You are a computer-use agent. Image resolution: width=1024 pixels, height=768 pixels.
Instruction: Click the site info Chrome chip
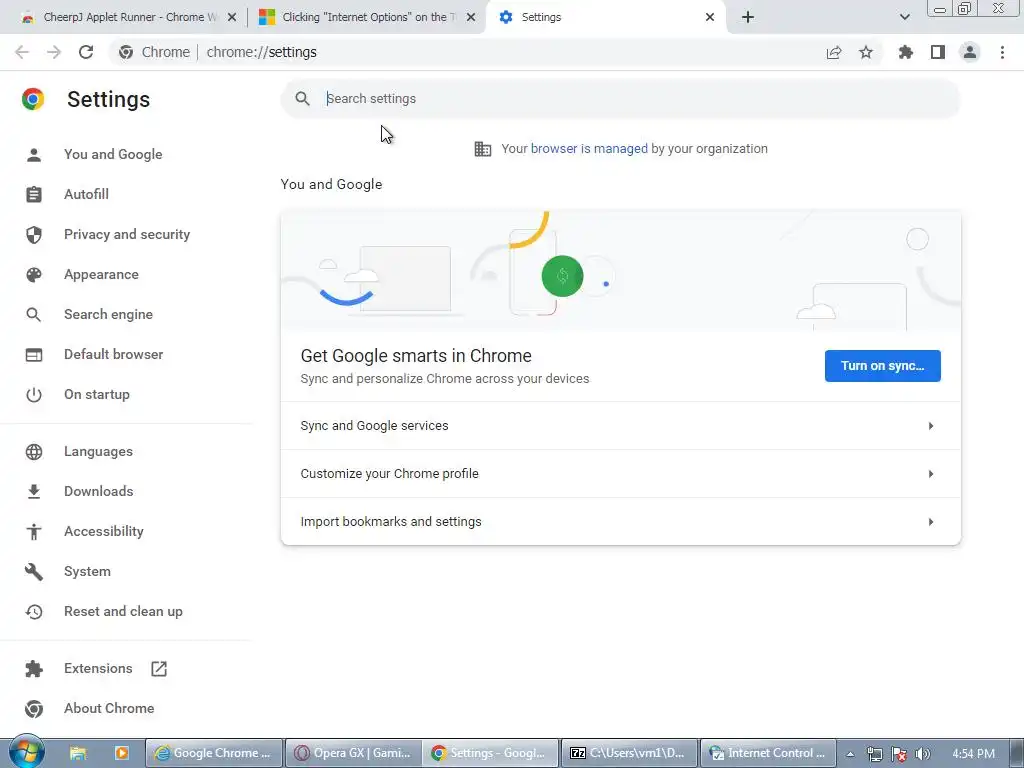pyautogui.click(x=154, y=52)
